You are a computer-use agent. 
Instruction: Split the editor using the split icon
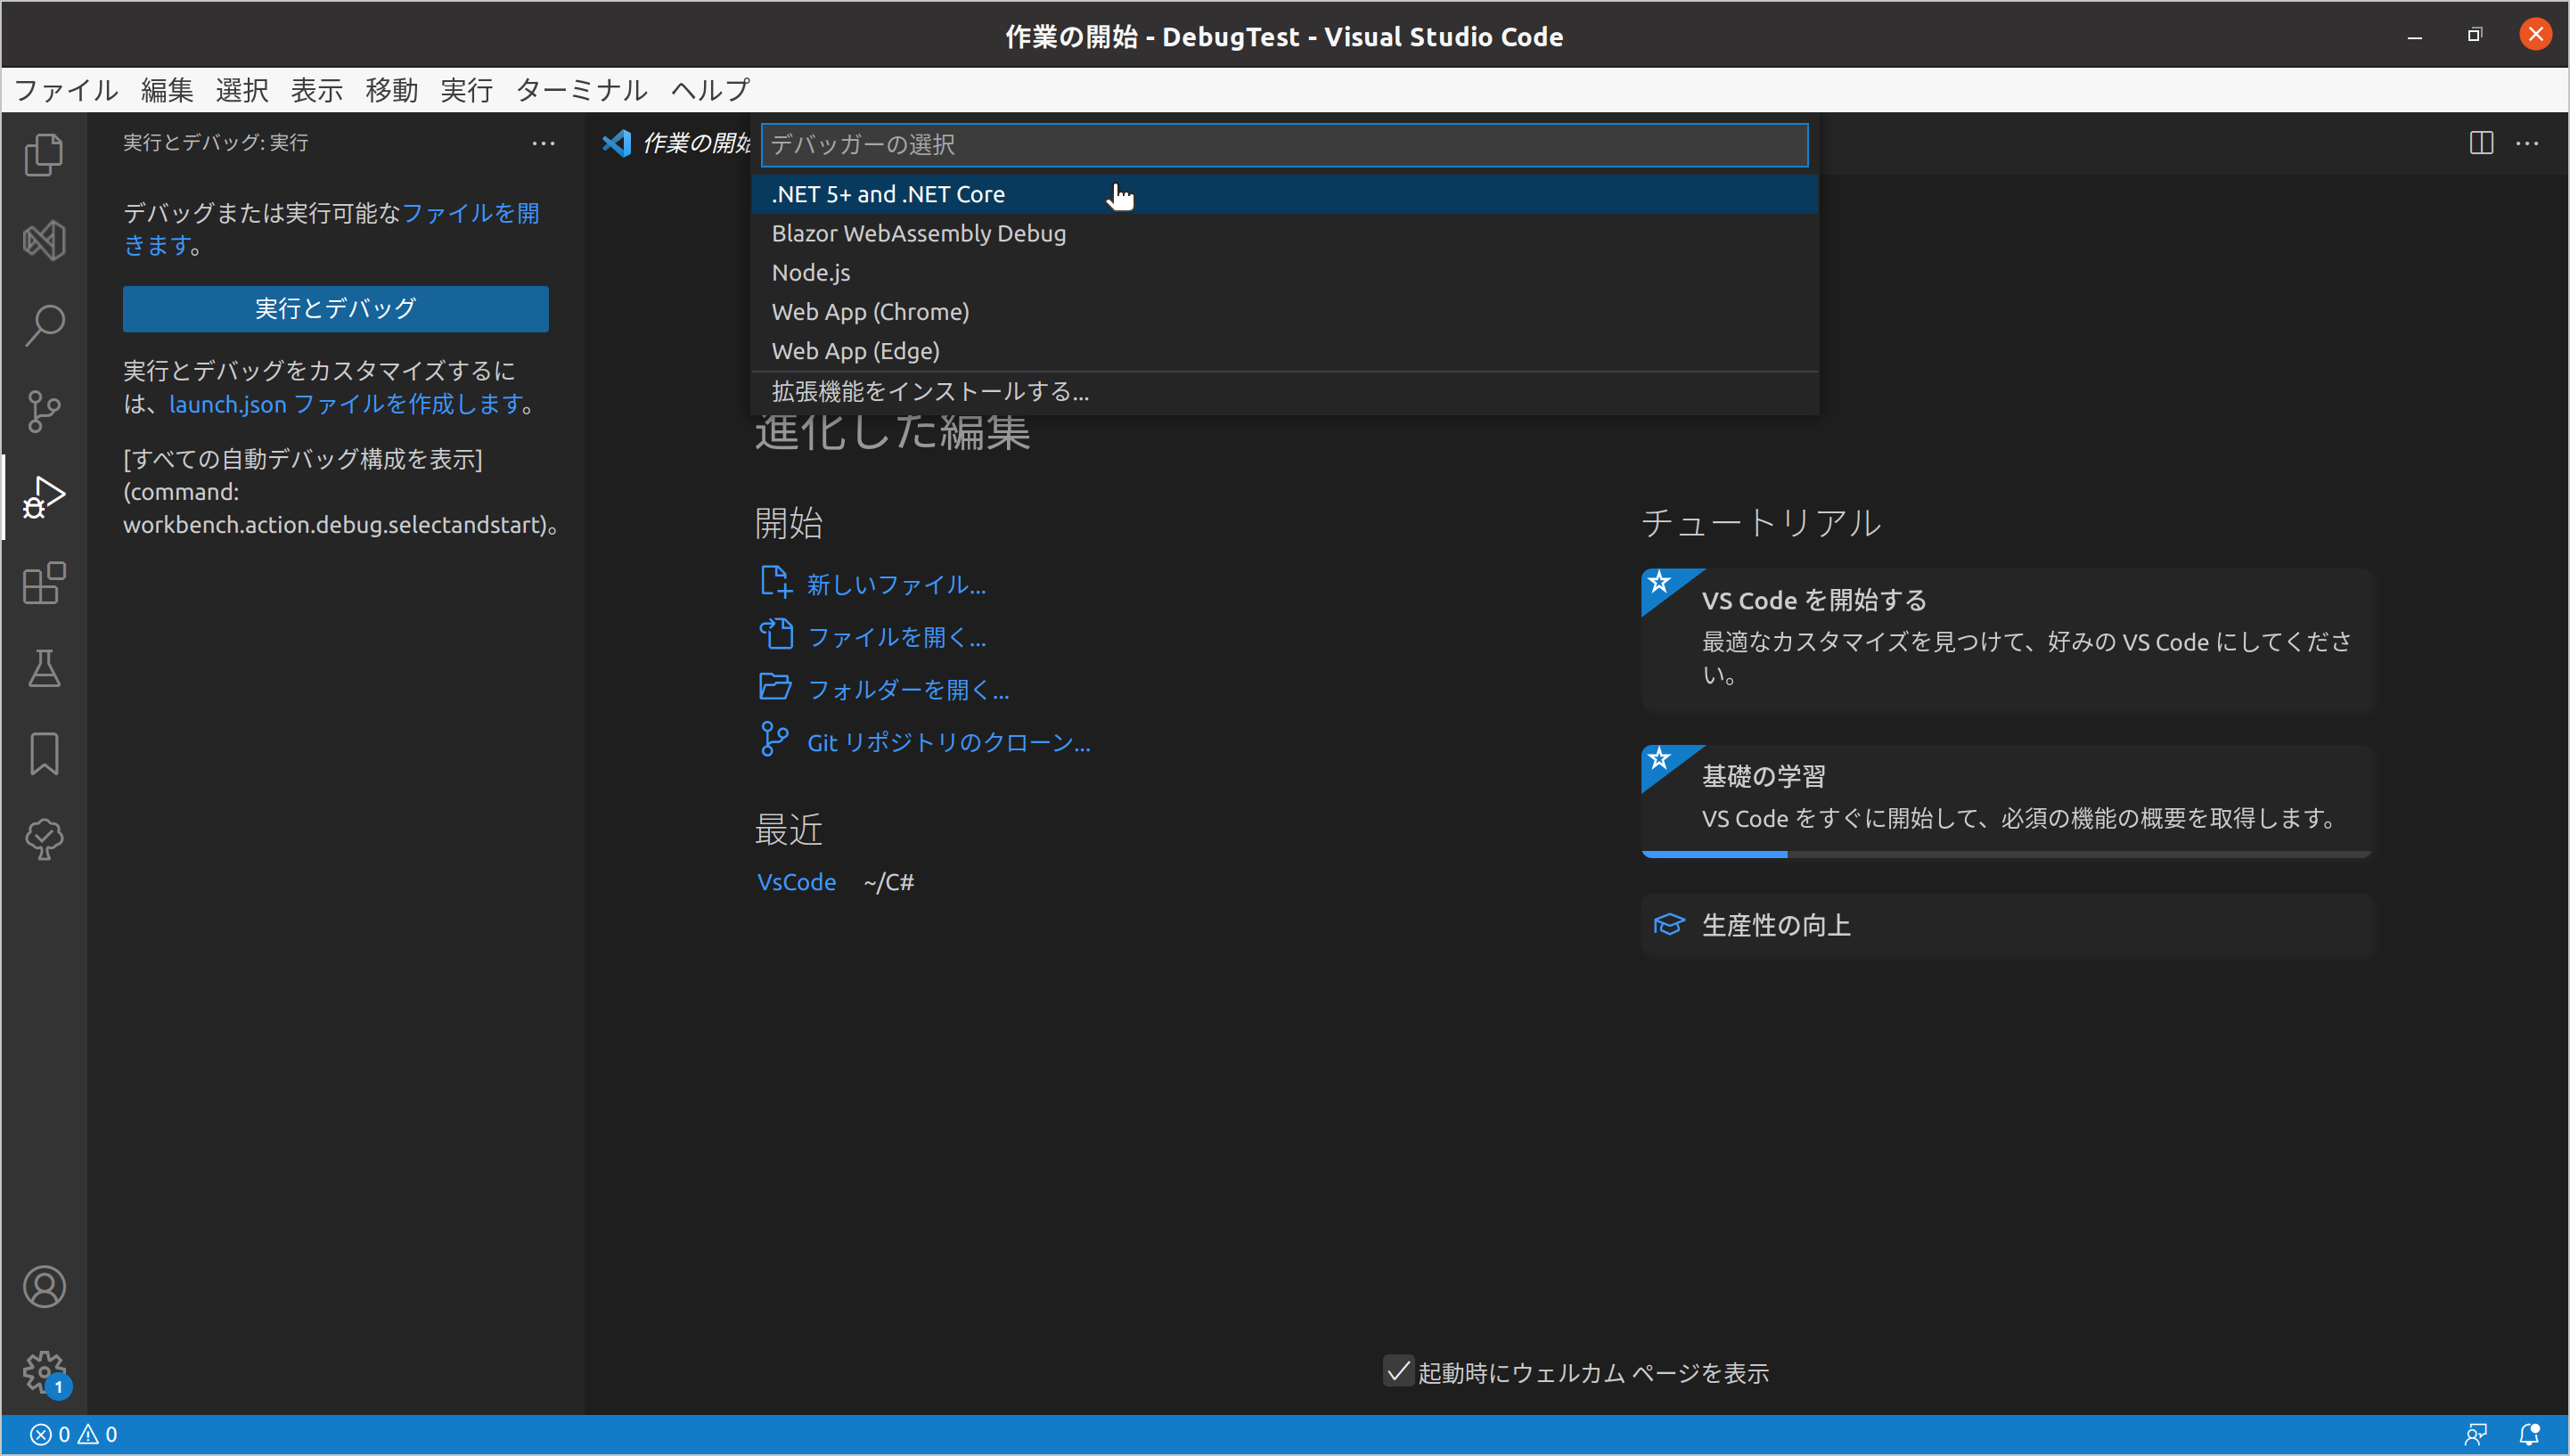[x=2482, y=143]
